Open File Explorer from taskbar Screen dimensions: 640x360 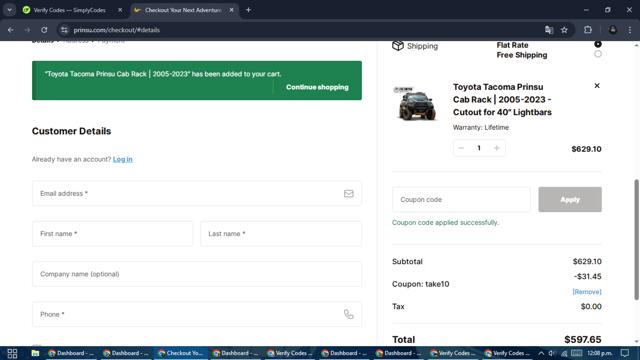[x=35, y=353]
